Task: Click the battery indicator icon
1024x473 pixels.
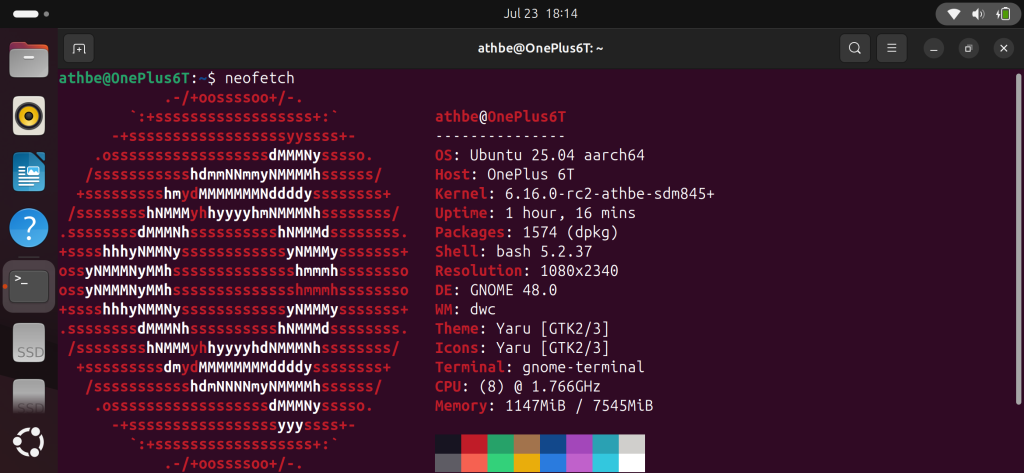Action: tap(1002, 15)
